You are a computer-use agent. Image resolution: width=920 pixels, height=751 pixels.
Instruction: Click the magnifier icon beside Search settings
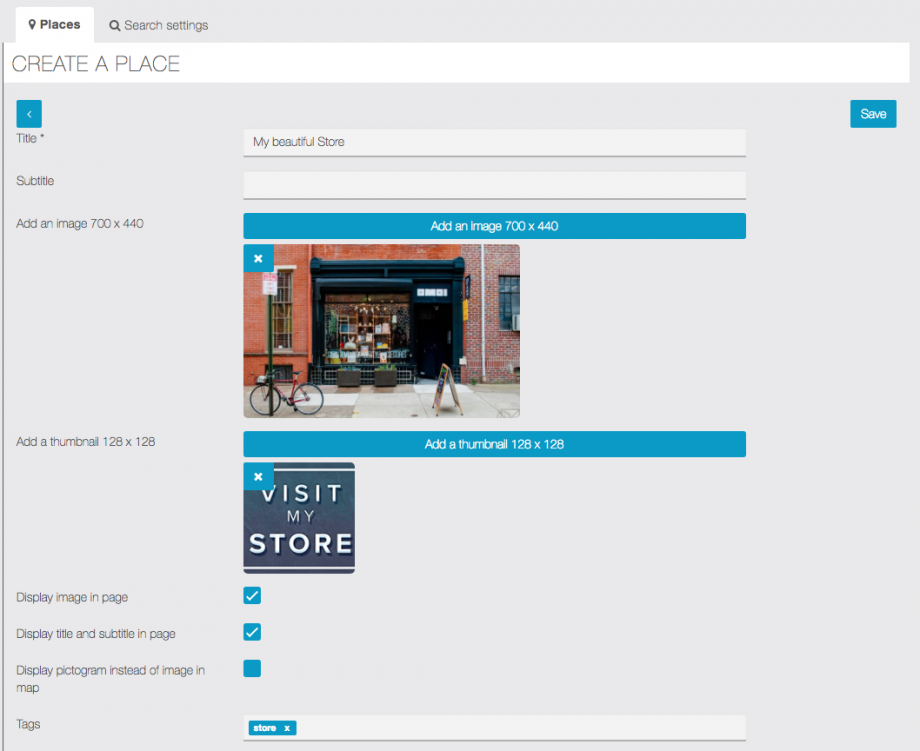pyautogui.click(x=115, y=25)
